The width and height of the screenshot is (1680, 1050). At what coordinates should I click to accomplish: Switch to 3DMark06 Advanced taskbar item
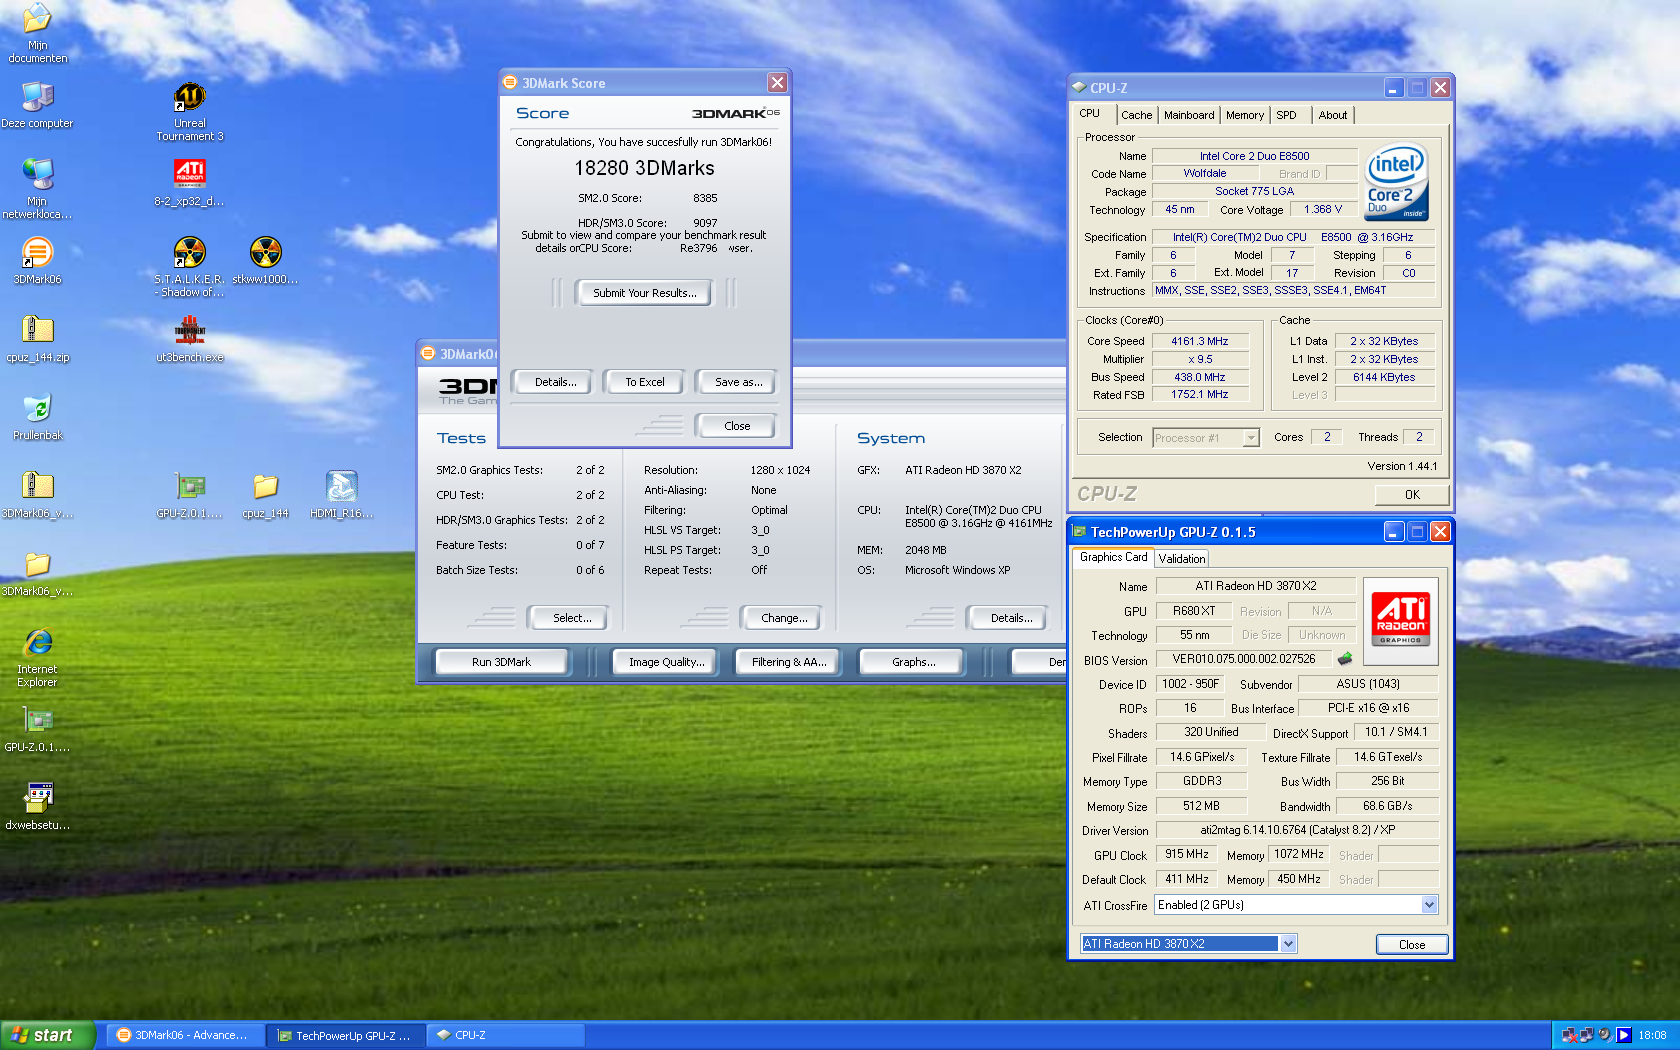click(185, 1035)
